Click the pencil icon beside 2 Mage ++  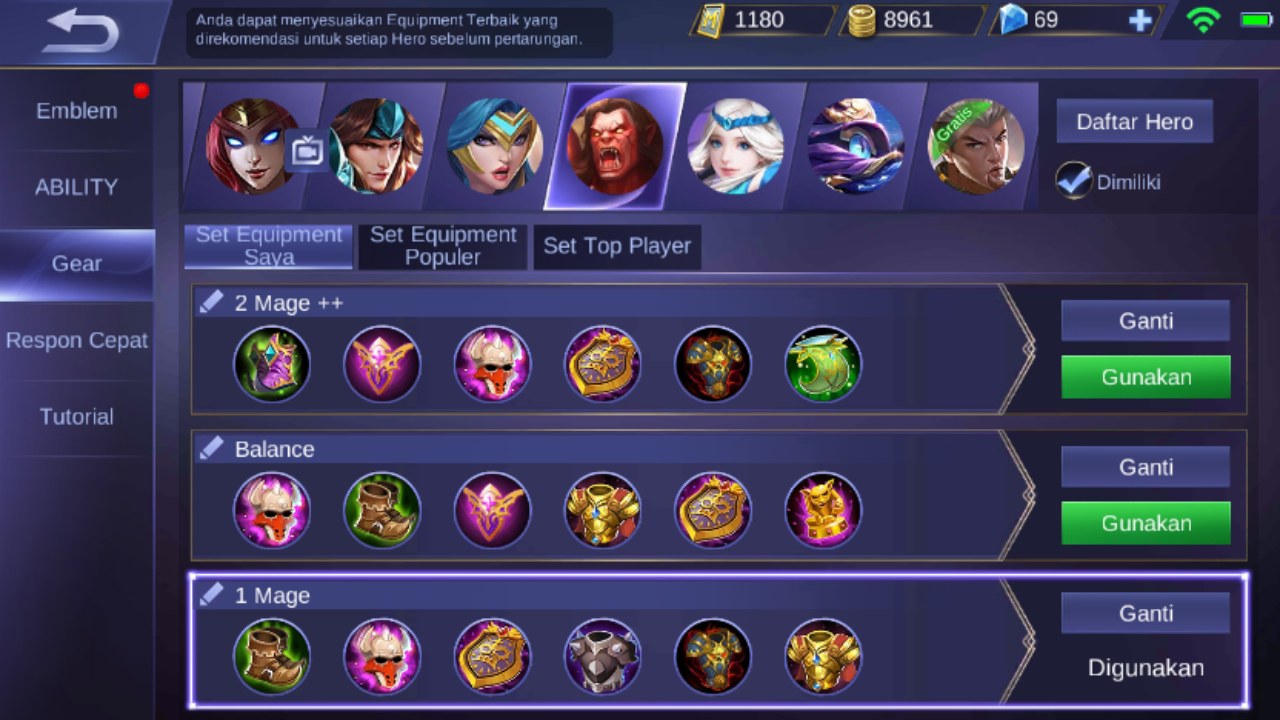[x=211, y=302]
